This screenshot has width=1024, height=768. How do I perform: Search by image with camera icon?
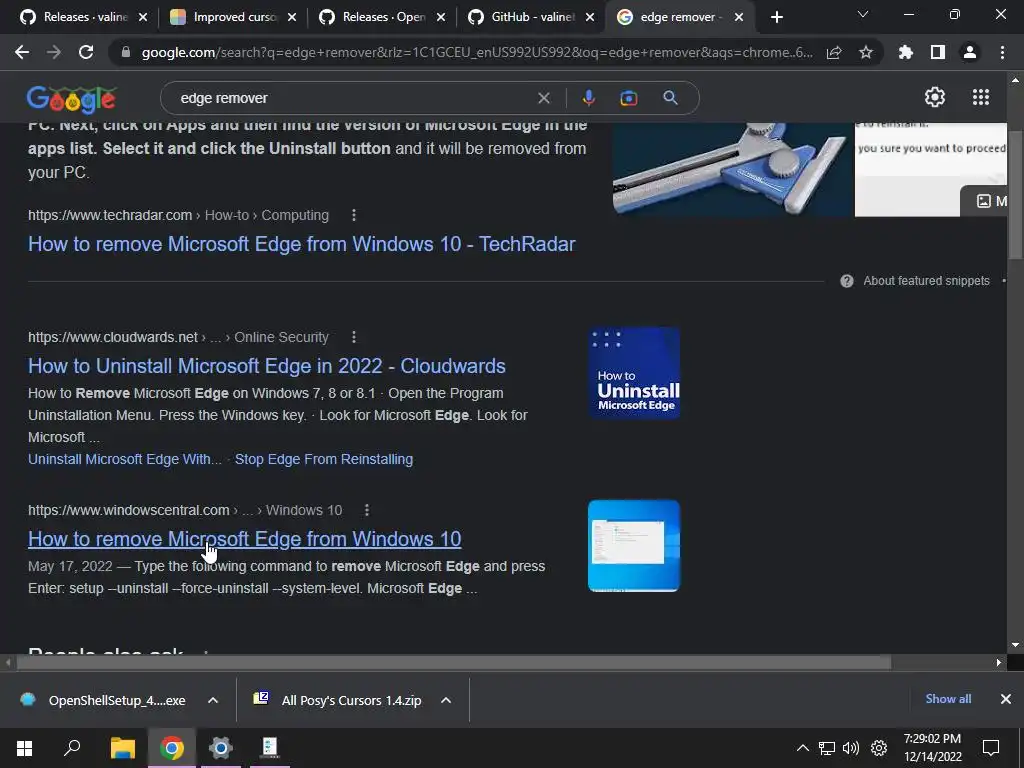[628, 98]
